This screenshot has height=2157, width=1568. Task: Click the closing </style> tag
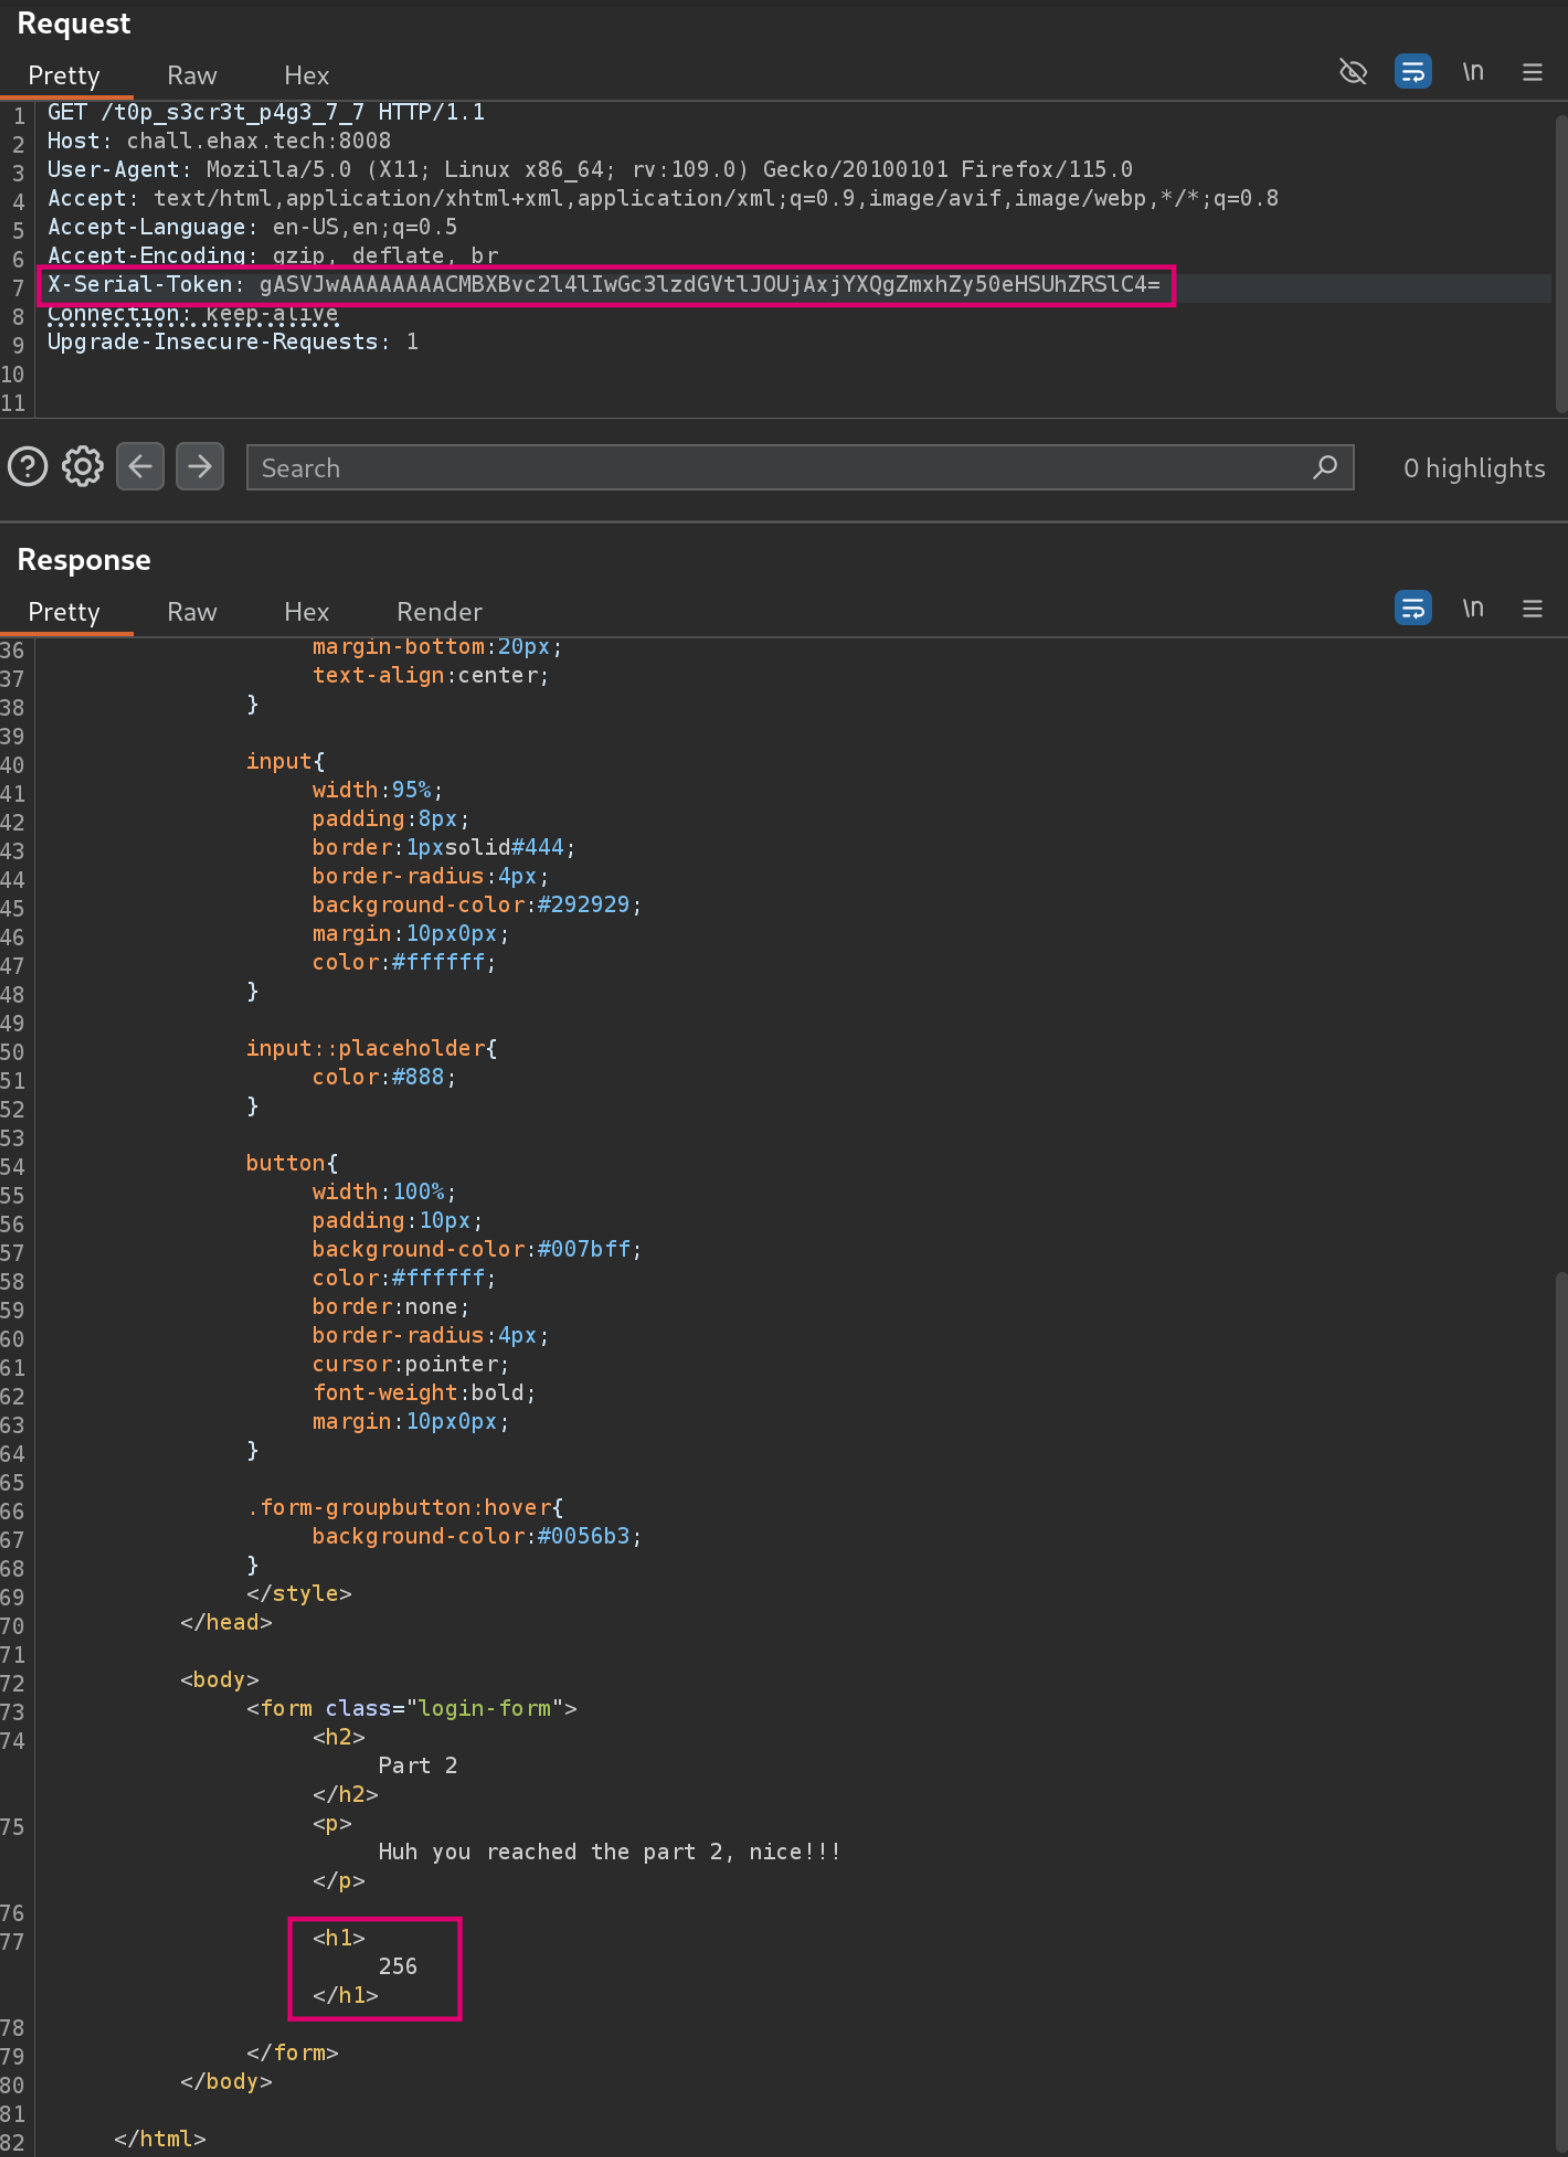coord(299,1593)
